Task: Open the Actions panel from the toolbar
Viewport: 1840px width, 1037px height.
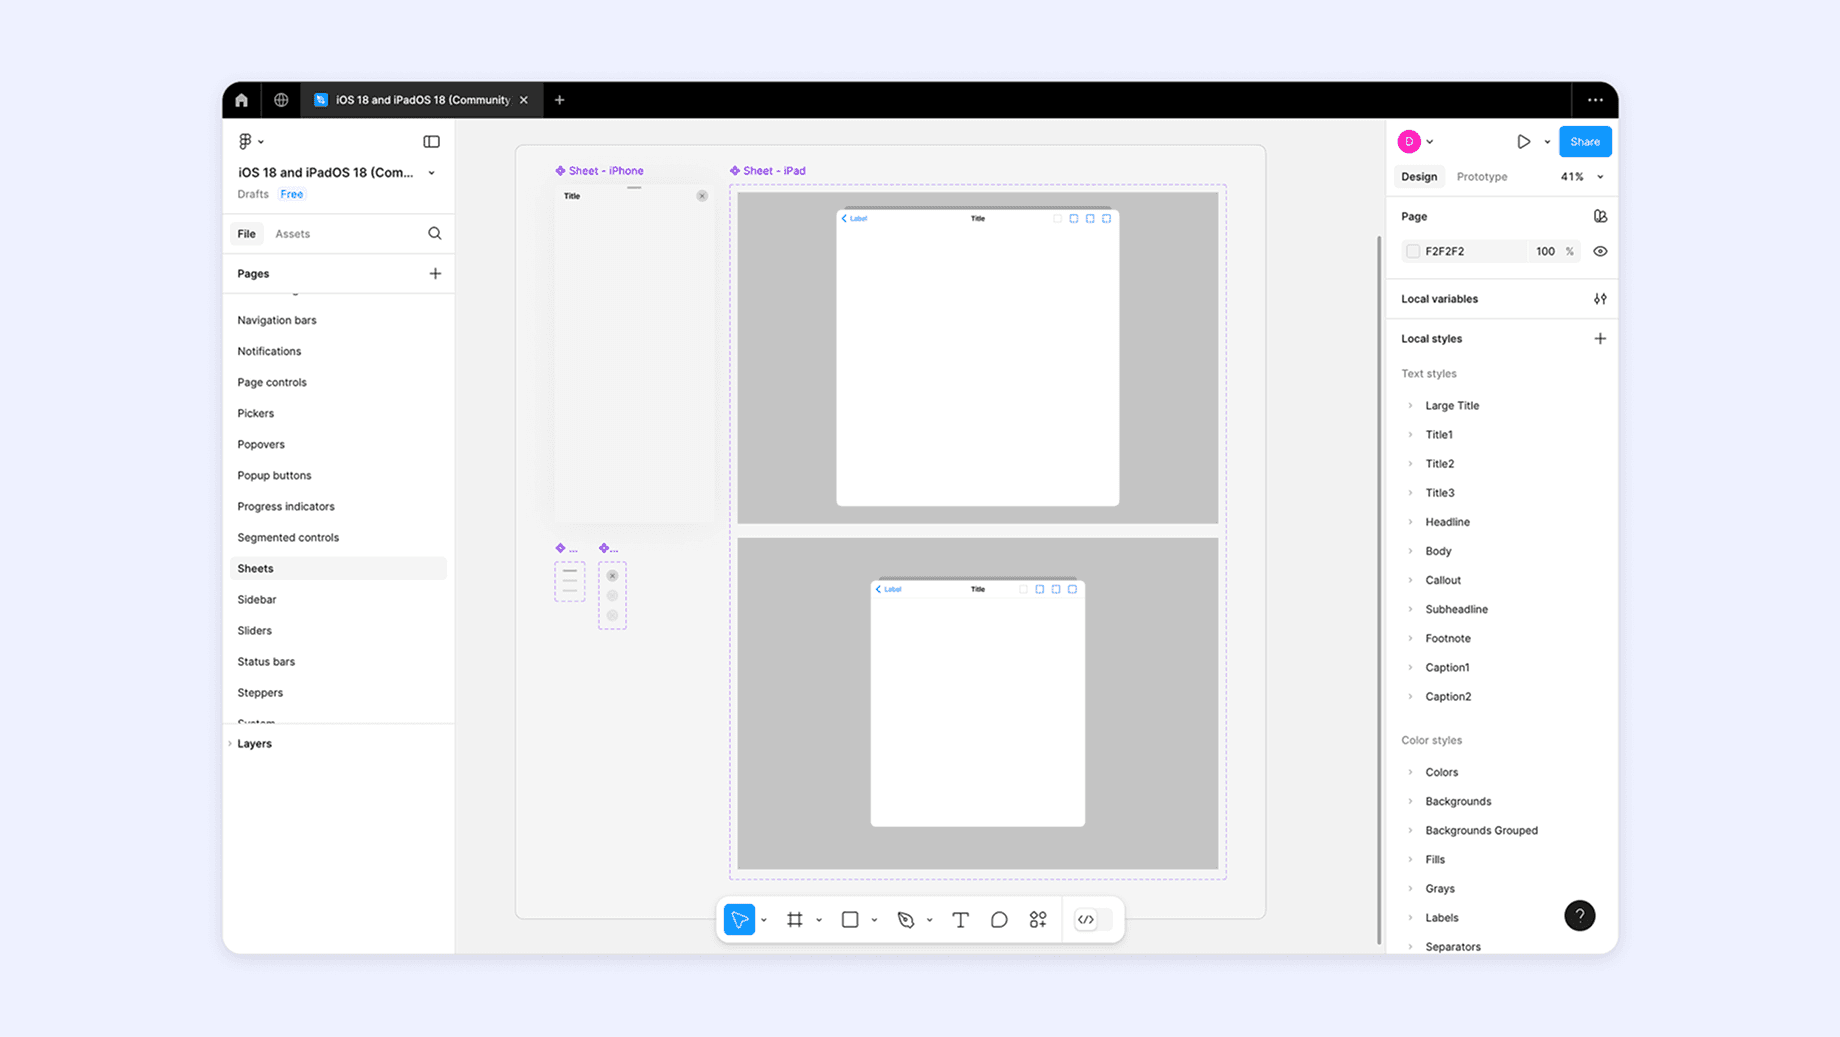Action: click(x=1037, y=919)
